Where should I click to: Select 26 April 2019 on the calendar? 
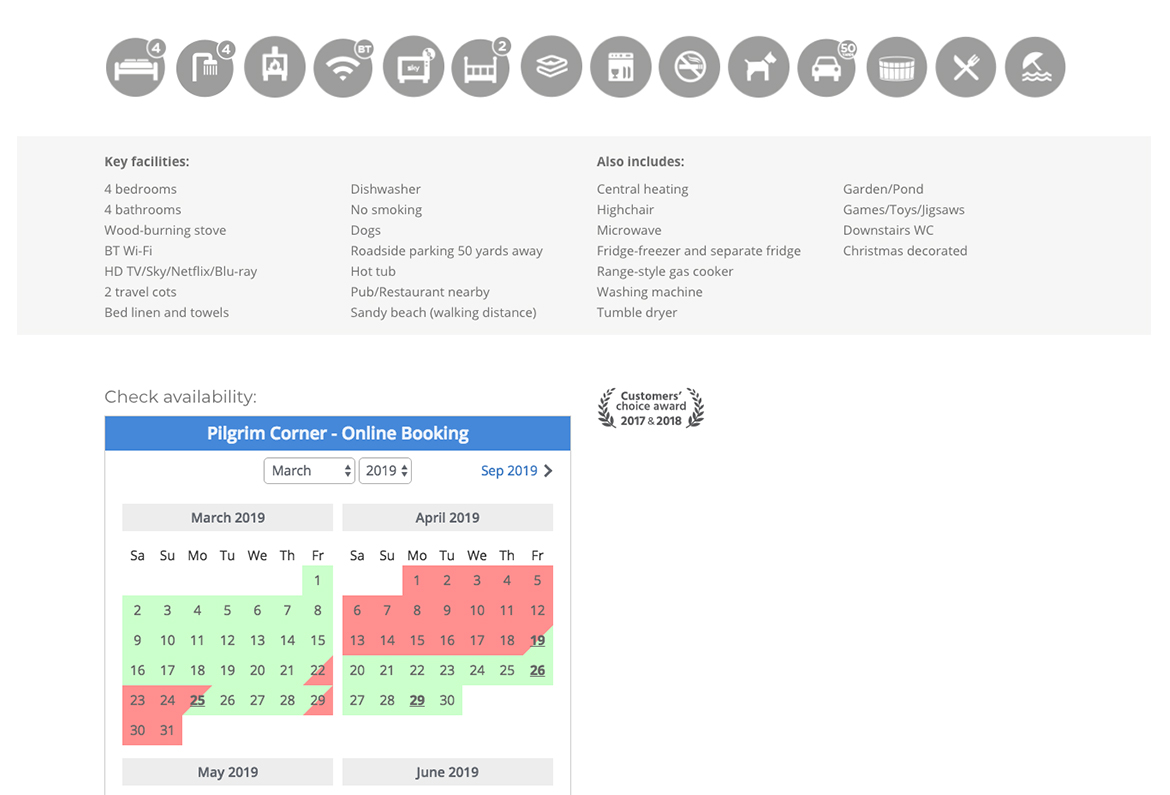tap(537, 670)
